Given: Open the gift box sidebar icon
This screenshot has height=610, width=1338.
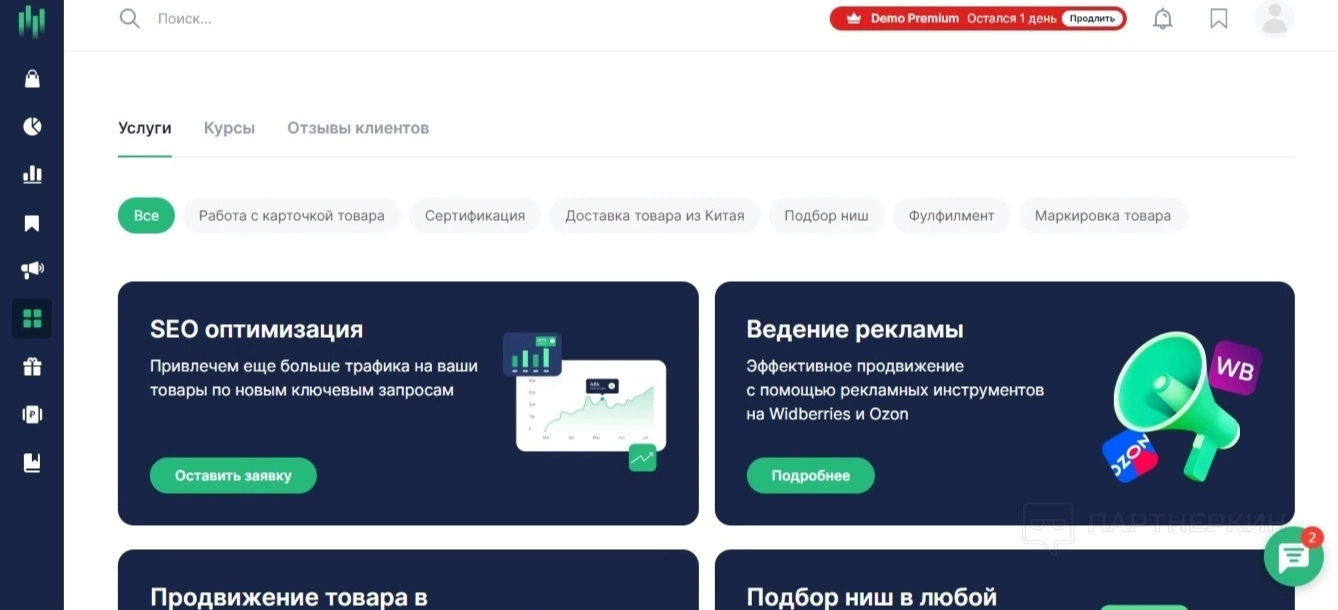Looking at the screenshot, I should pyautogui.click(x=32, y=366).
